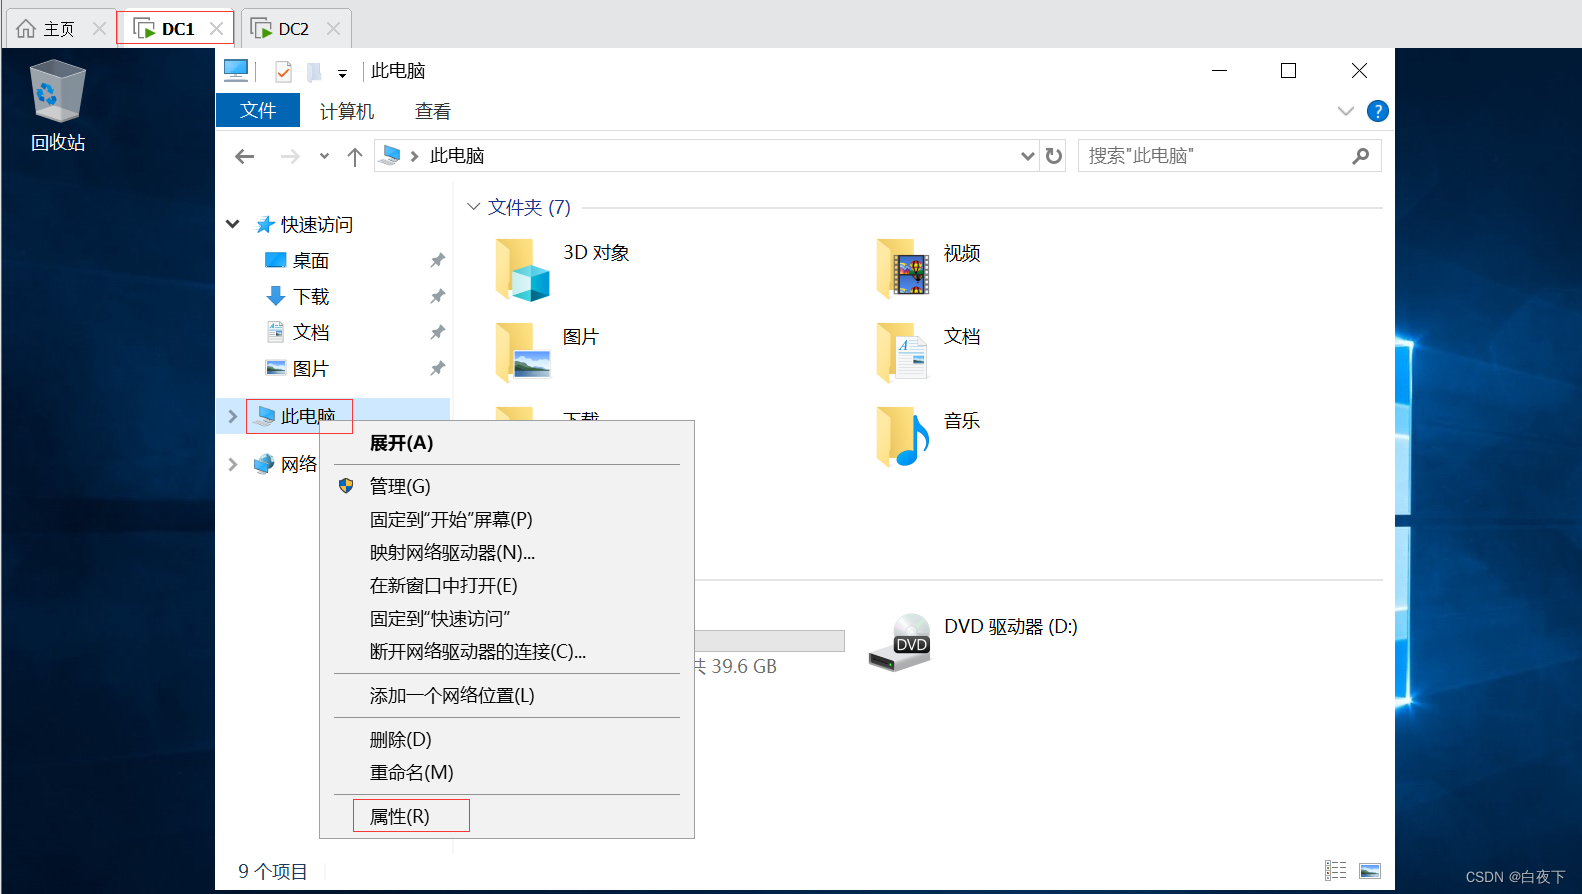Screen dimensions: 1582x894
Task: Open the blue help question icon
Action: click(1377, 111)
